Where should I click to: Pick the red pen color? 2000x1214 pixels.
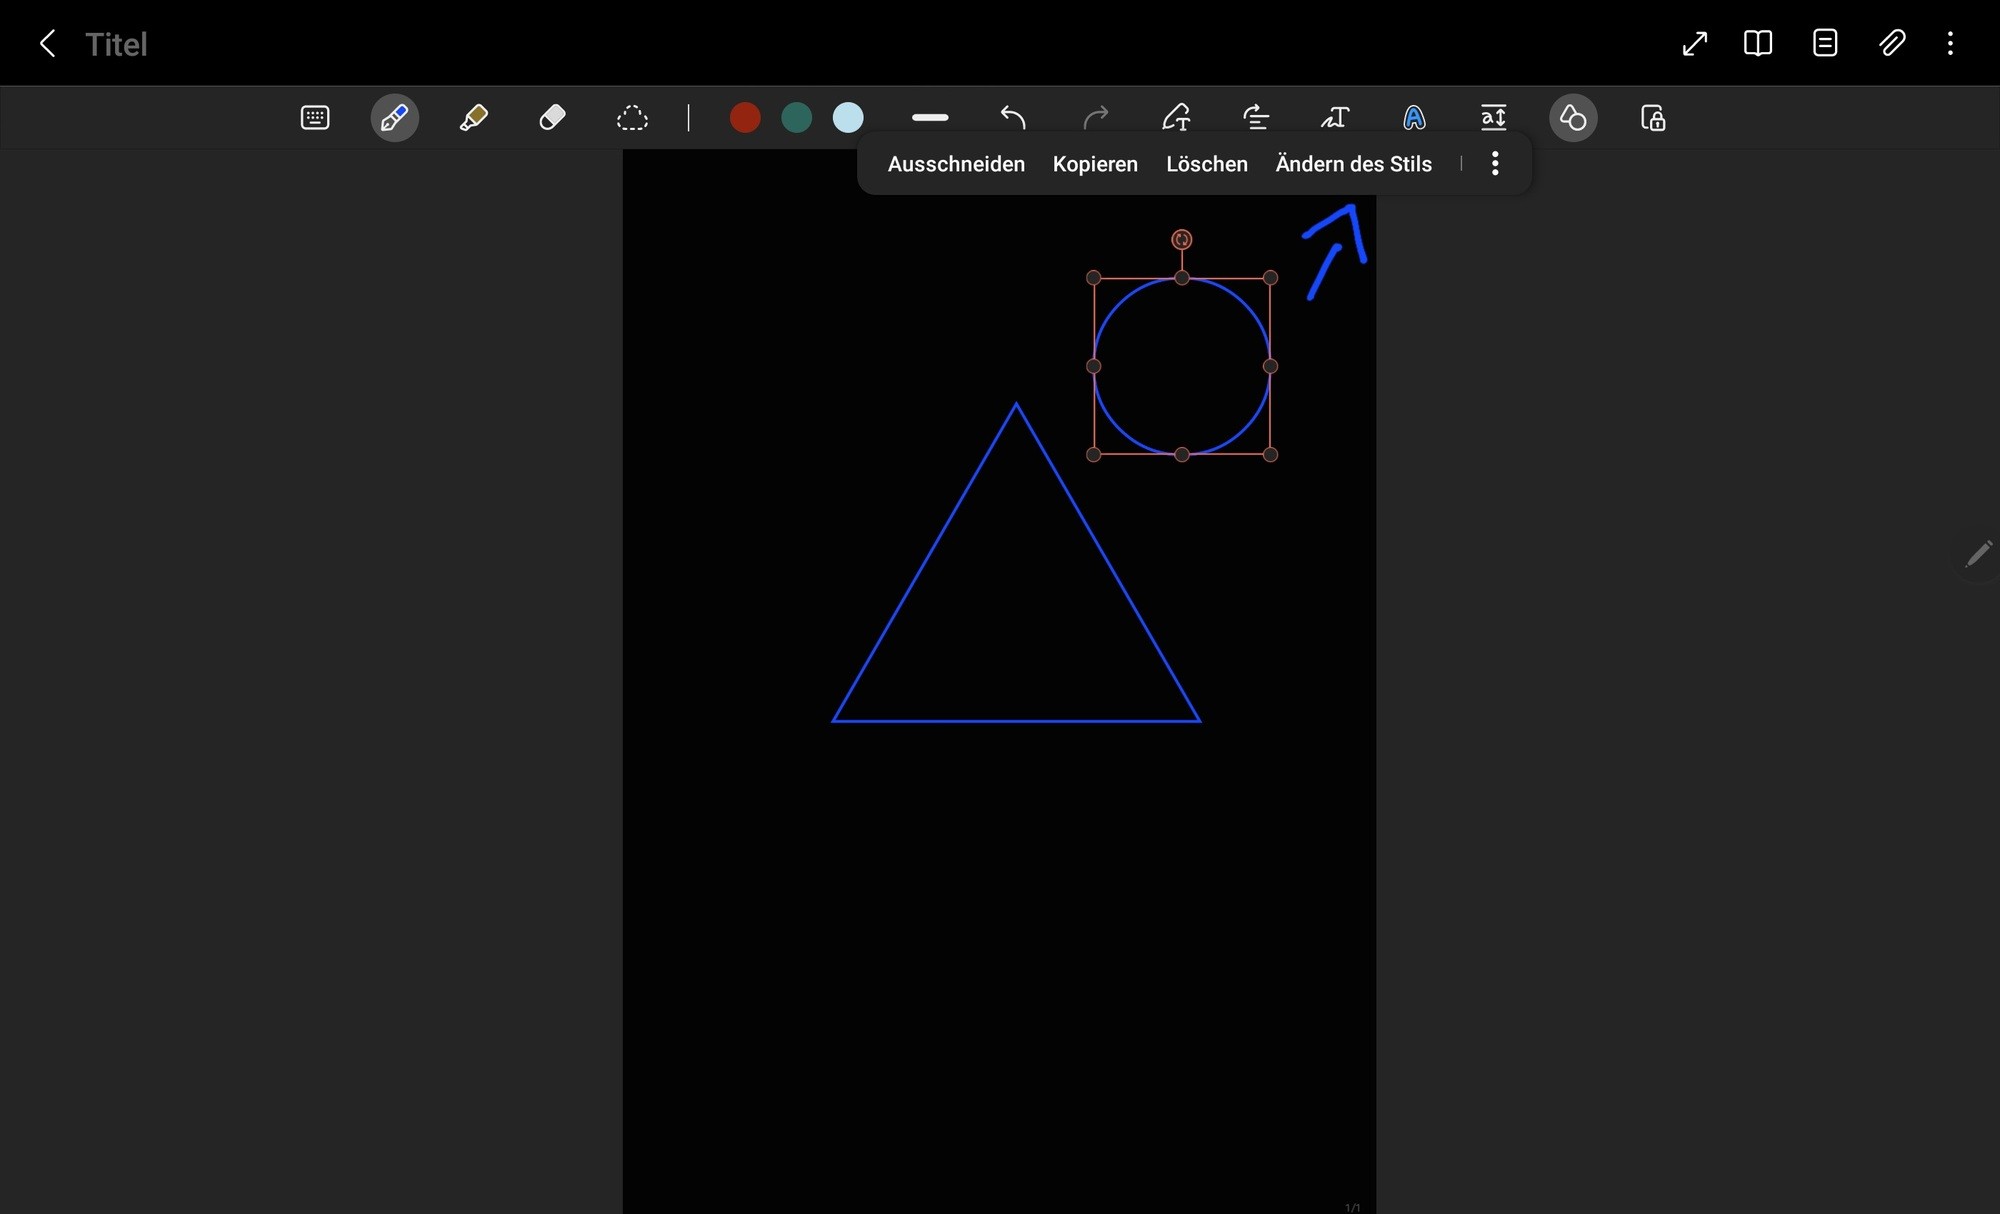tap(745, 118)
